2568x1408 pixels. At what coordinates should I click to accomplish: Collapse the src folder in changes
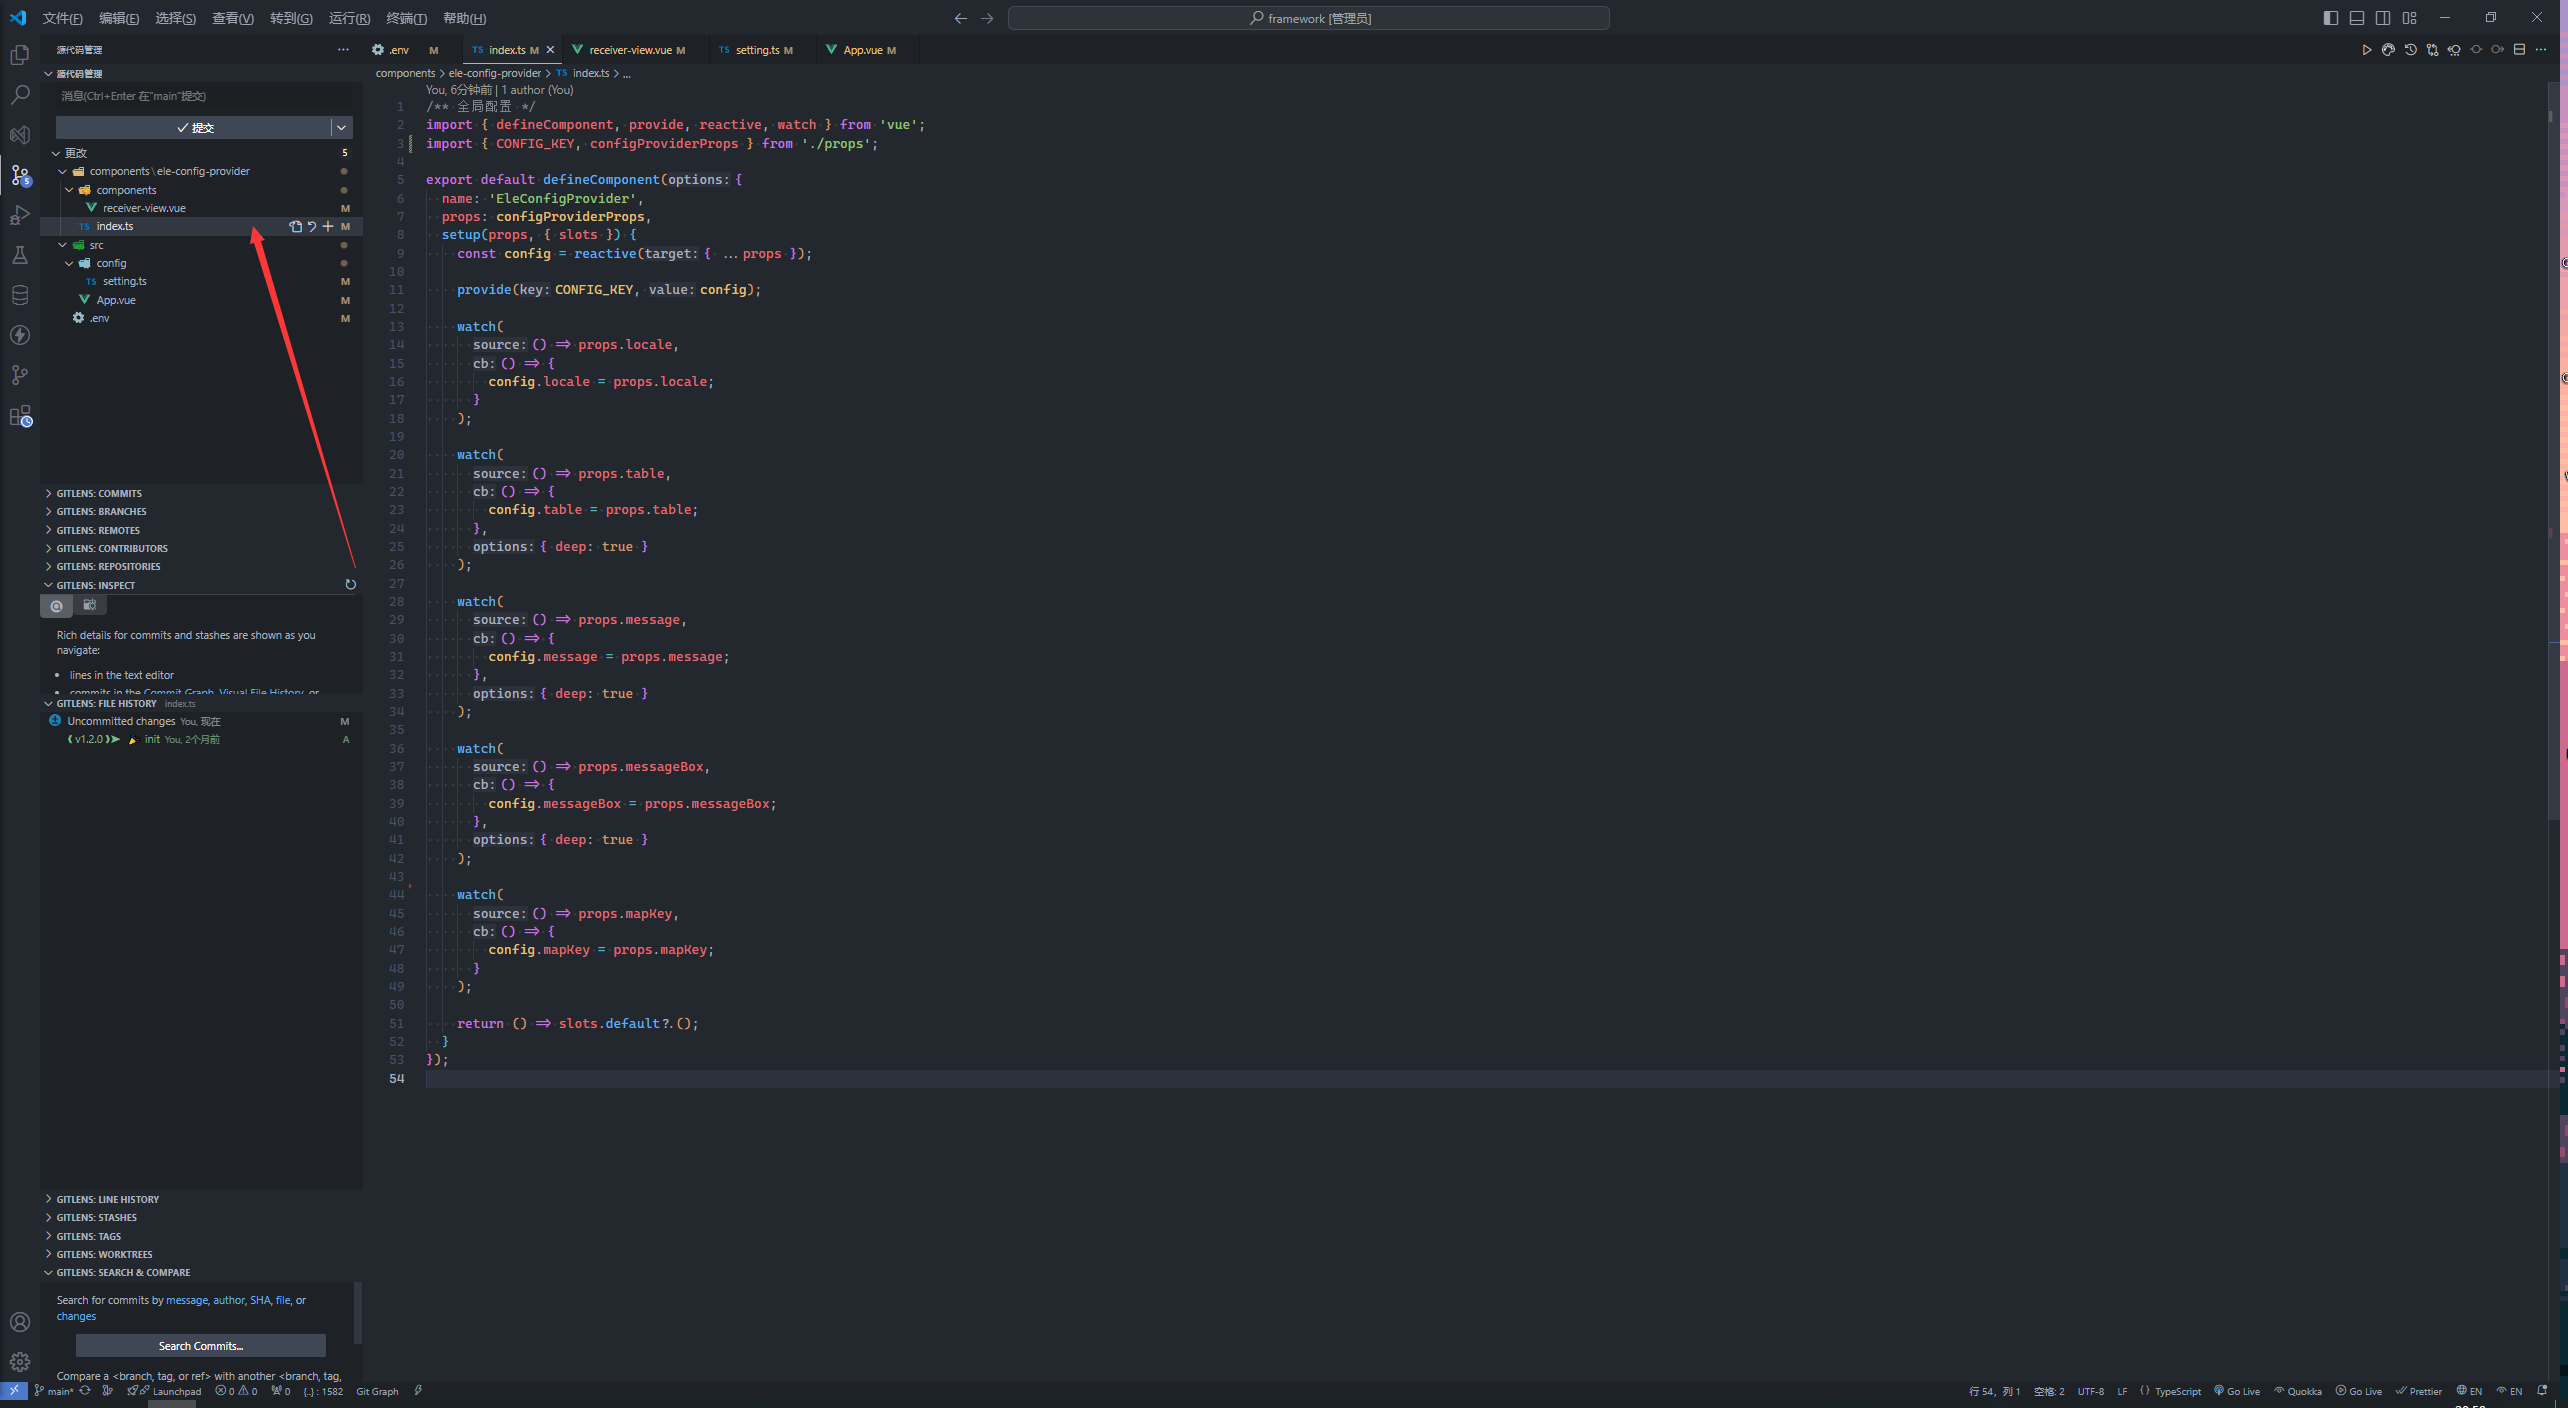63,245
